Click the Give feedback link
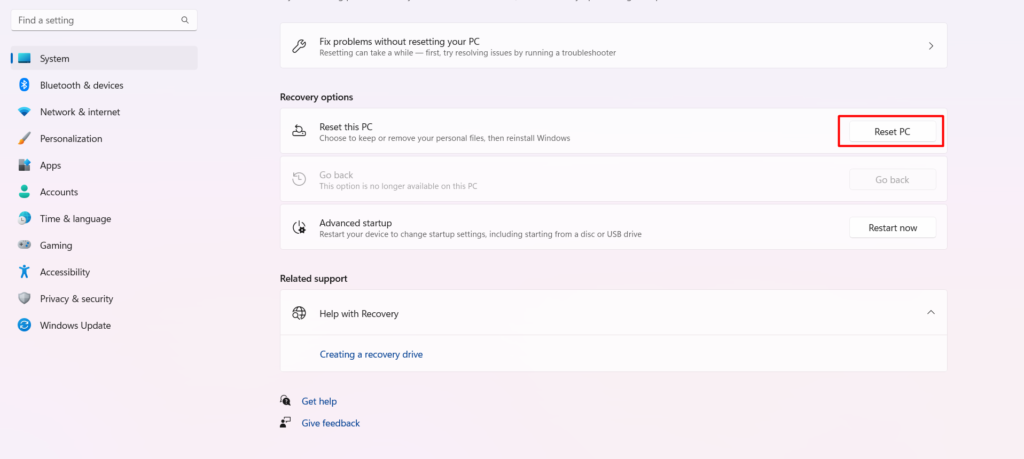The image size is (1024, 459). point(330,423)
